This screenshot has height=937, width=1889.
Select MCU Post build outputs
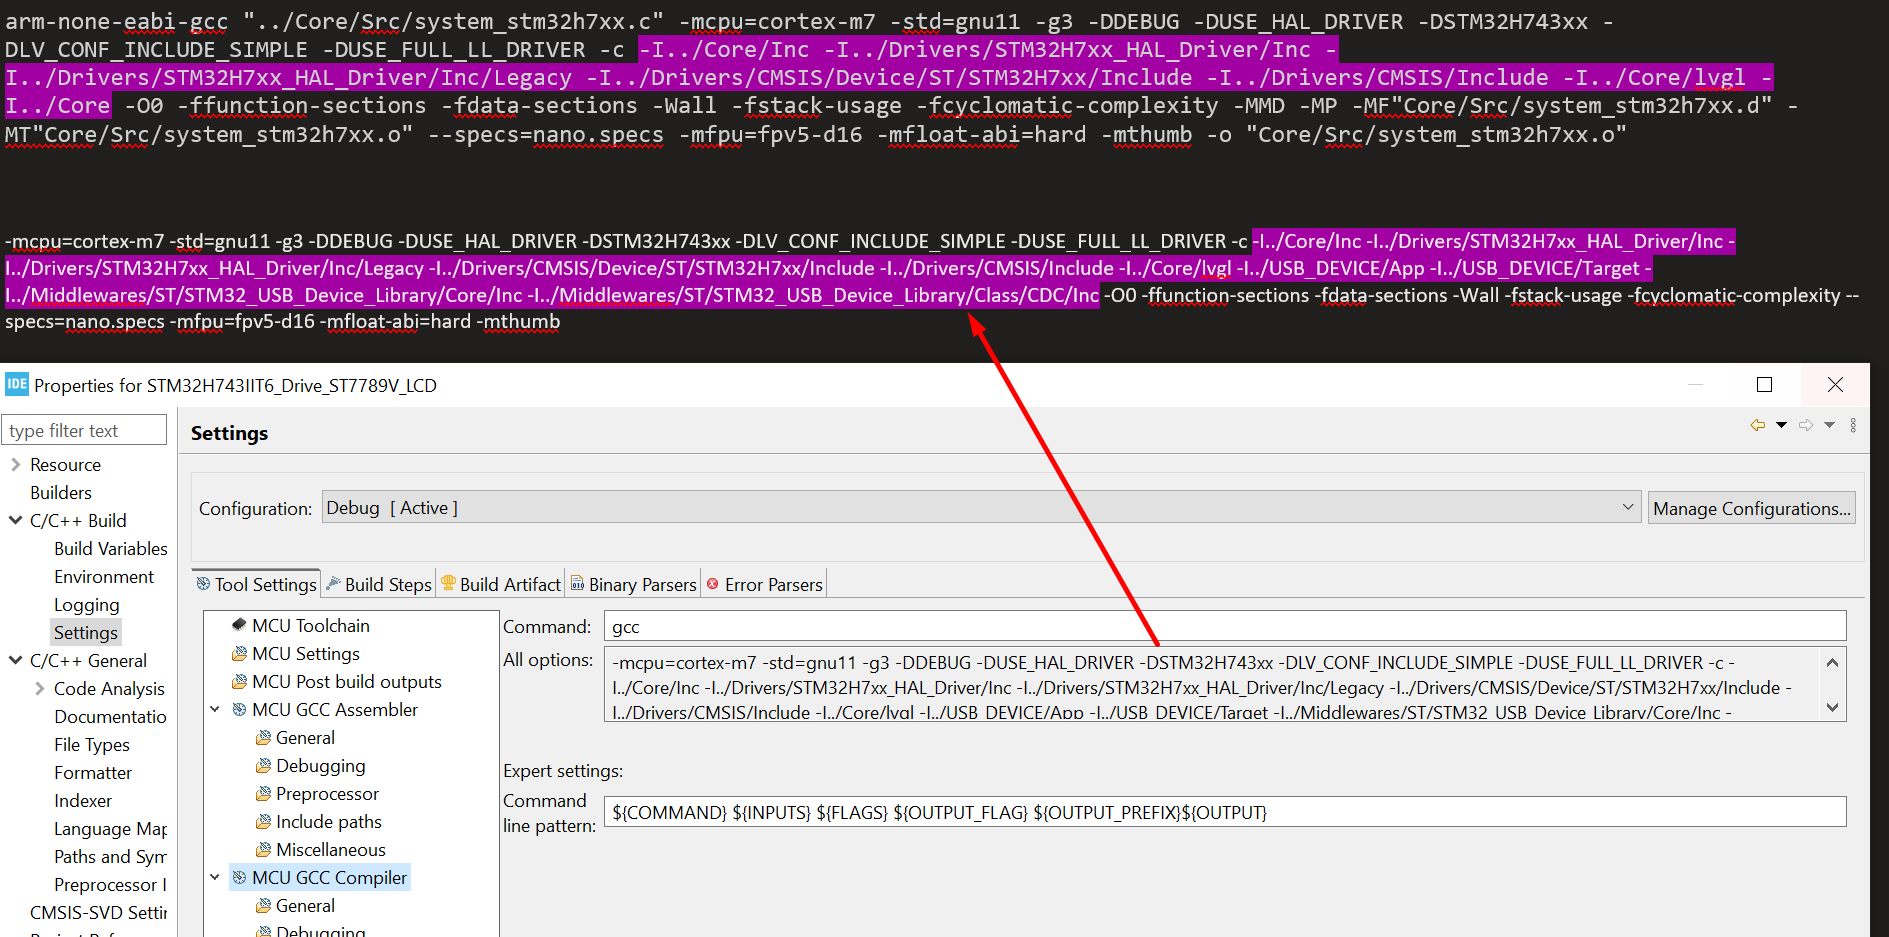tap(345, 681)
